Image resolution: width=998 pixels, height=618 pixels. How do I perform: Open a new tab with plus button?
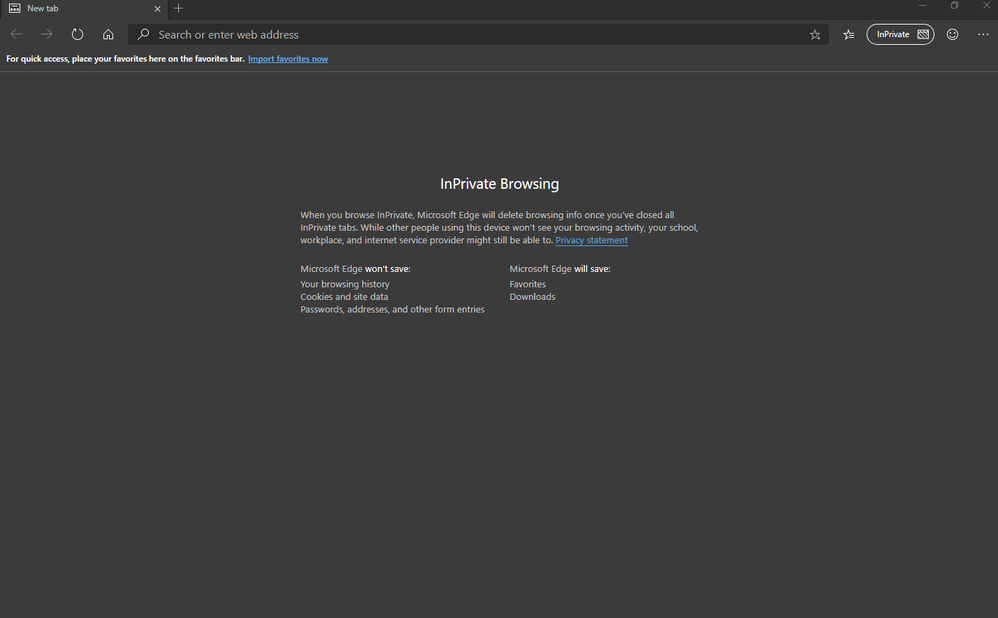[x=179, y=8]
